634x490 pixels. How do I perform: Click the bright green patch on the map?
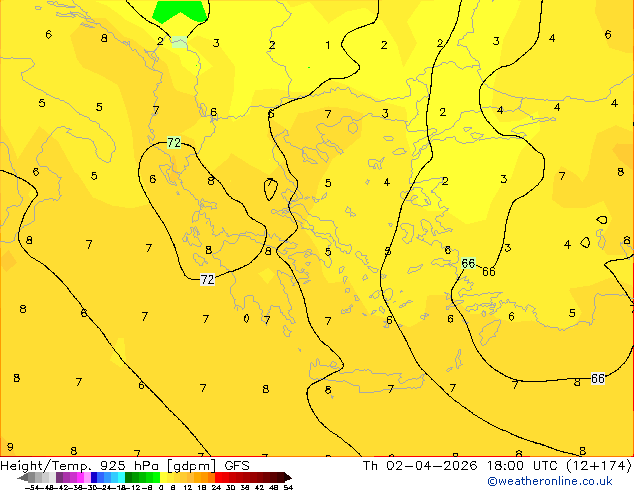(180, 11)
